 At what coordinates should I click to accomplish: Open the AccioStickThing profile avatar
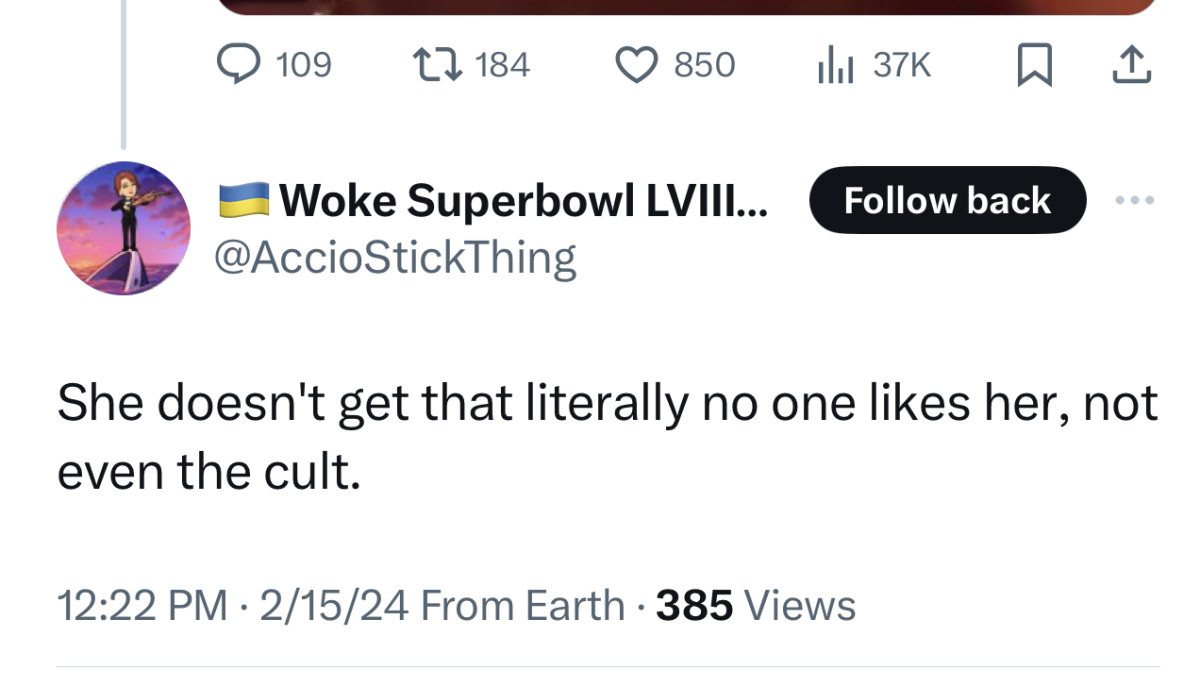coord(123,228)
